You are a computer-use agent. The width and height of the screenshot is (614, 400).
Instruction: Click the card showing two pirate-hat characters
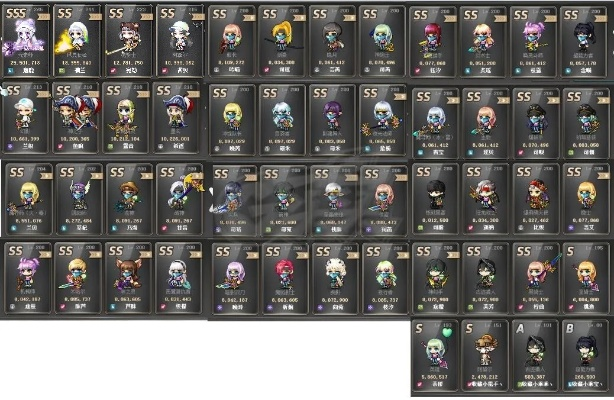76,117
